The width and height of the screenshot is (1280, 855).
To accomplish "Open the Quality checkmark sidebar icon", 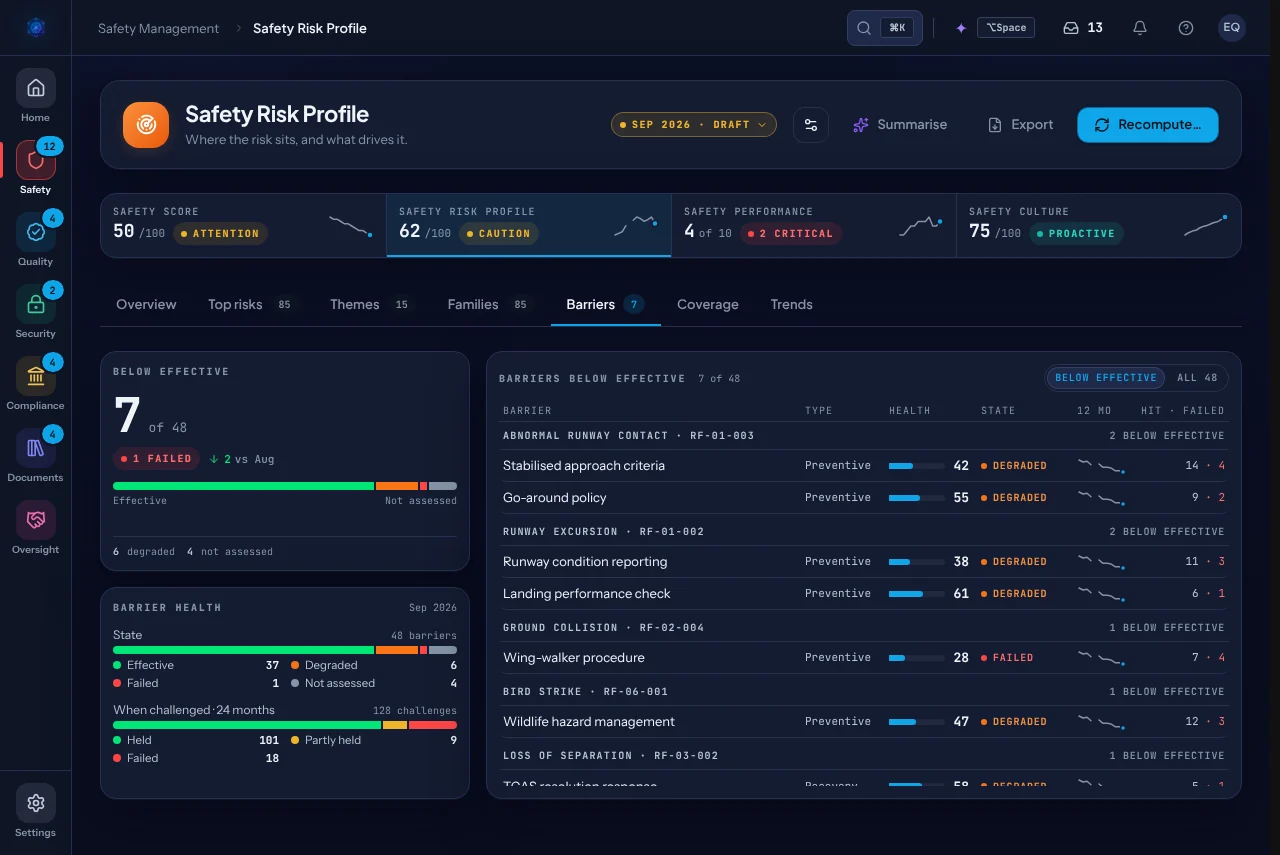I will click(35, 232).
